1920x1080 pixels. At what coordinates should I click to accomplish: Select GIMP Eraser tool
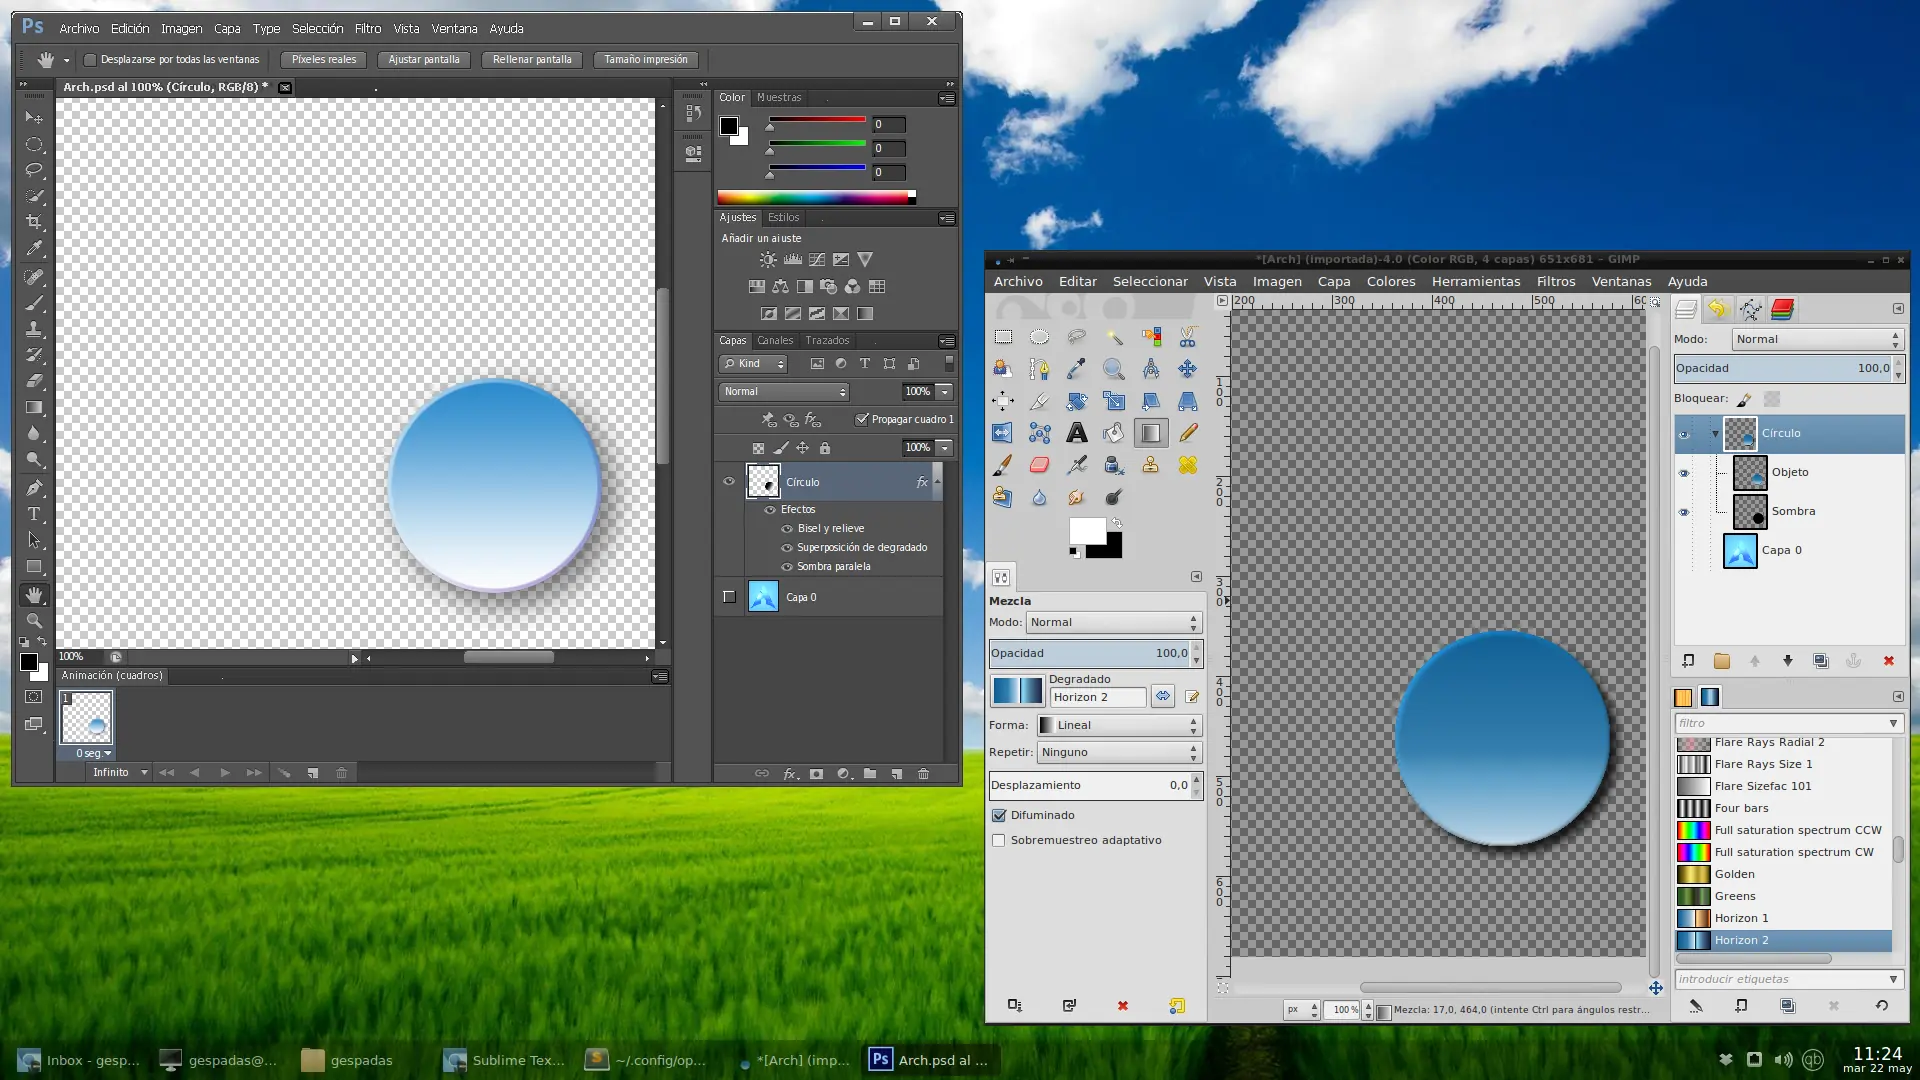1039,465
